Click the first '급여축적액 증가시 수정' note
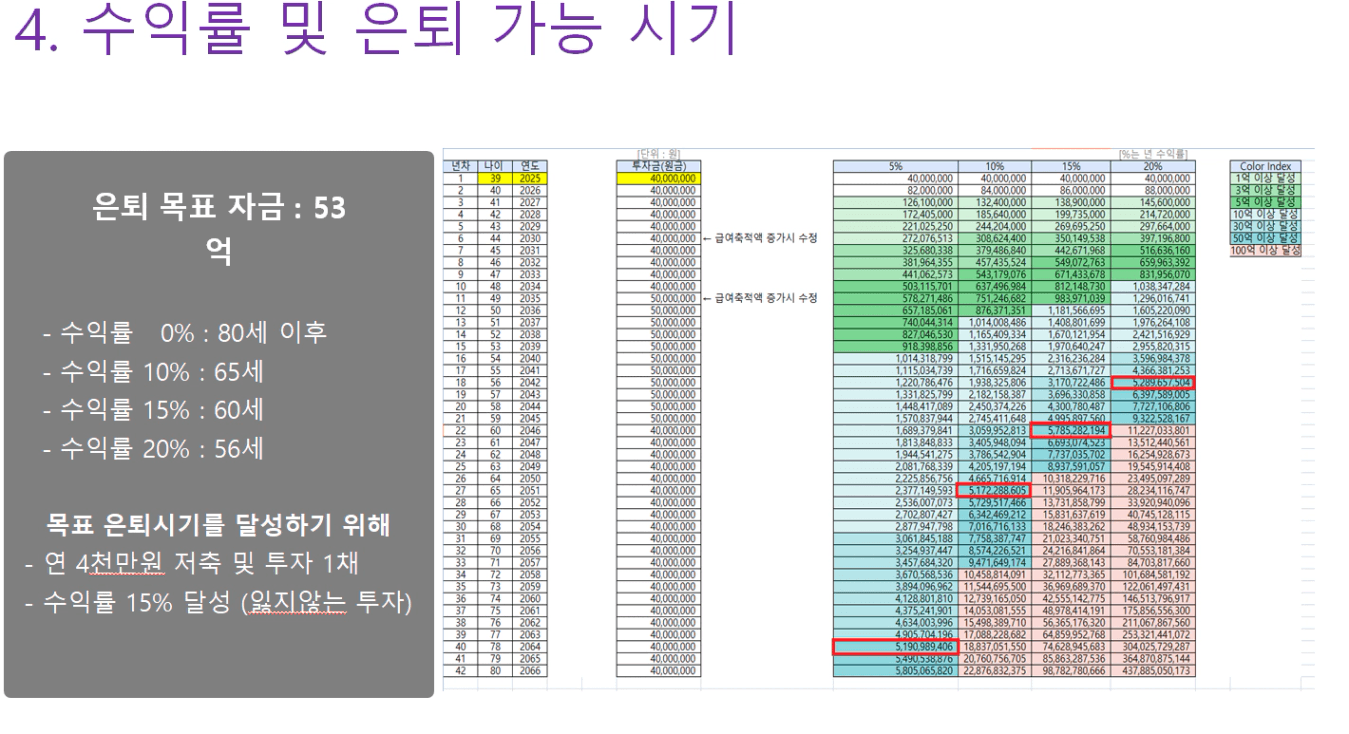 (x=760, y=238)
